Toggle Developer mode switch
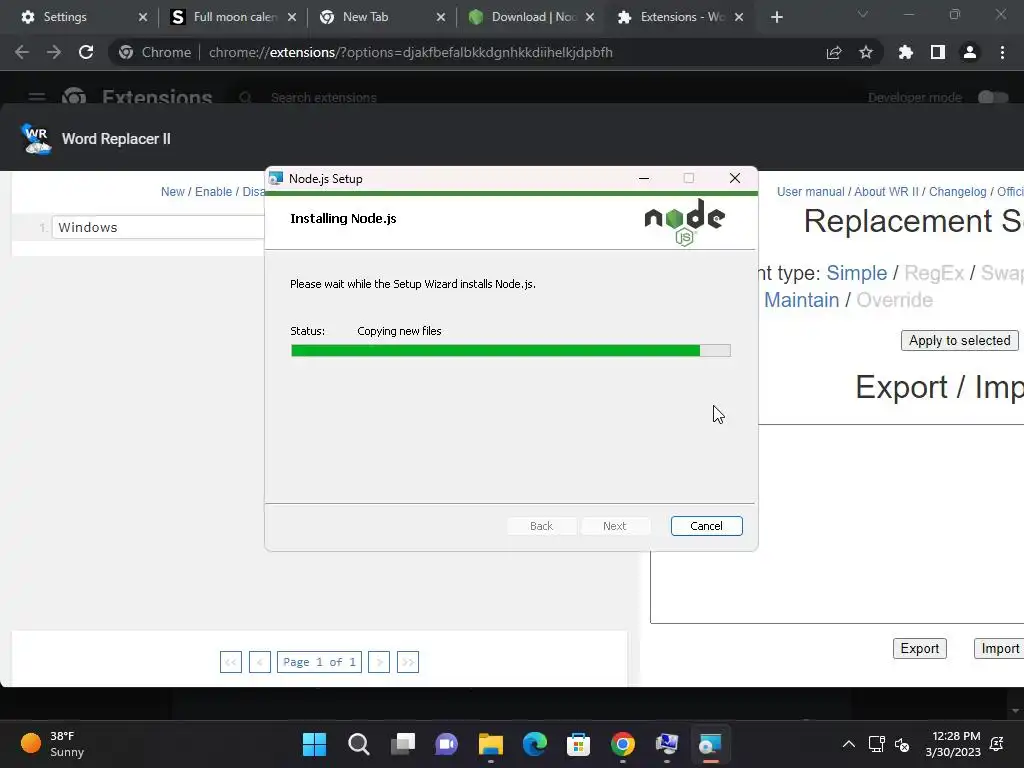This screenshot has width=1024, height=768. [x=993, y=97]
